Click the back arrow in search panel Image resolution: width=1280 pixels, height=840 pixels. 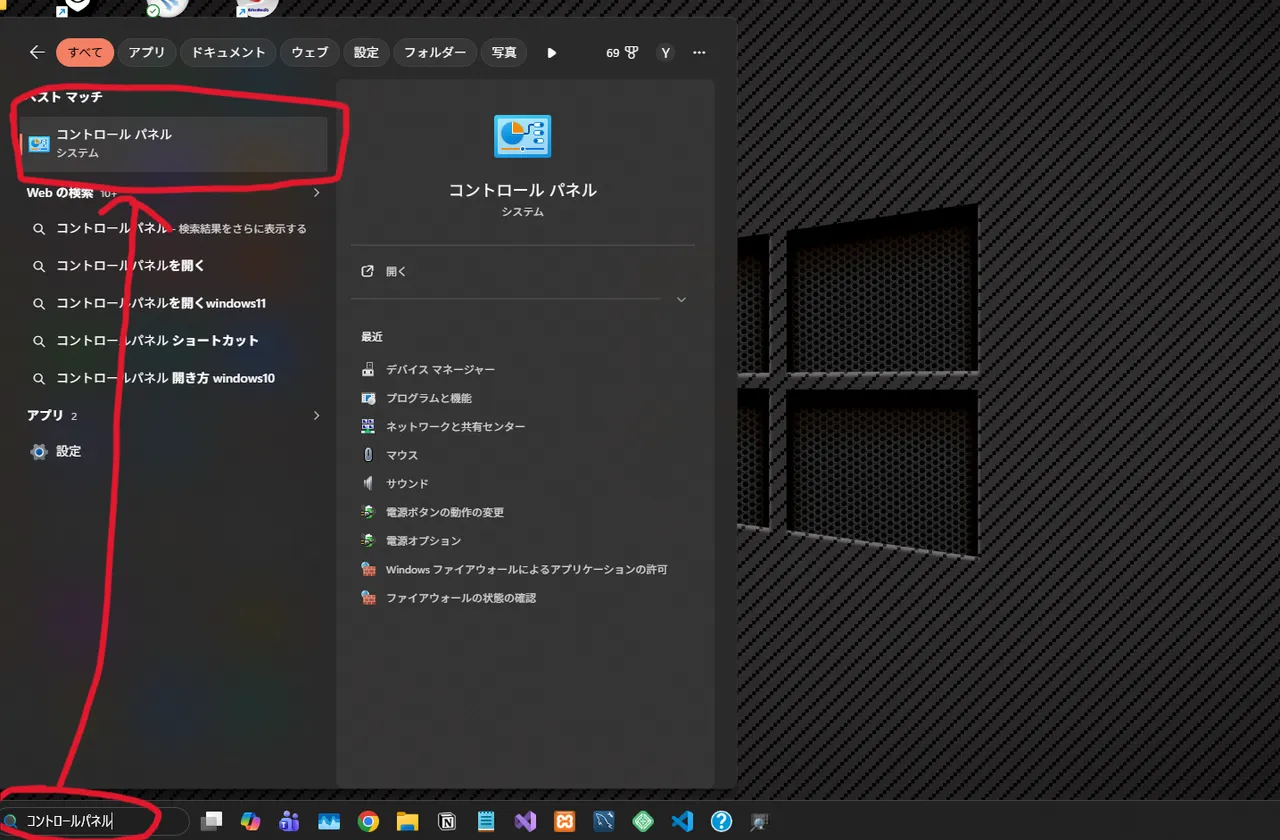pyautogui.click(x=37, y=52)
